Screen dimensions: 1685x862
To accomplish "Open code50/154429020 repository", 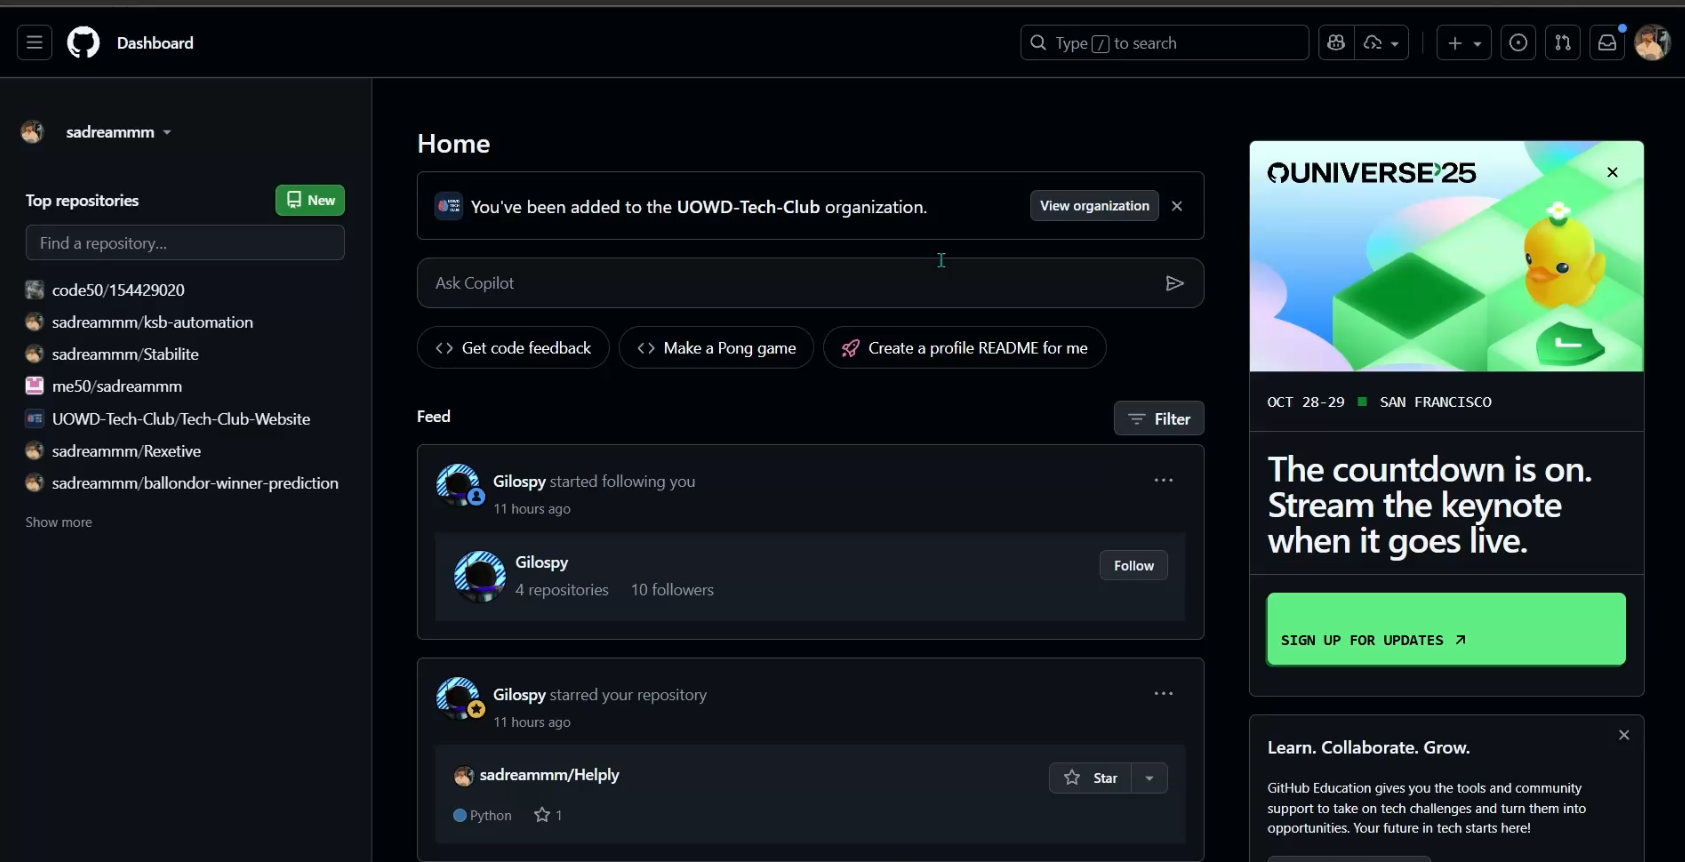I will pyautogui.click(x=118, y=290).
